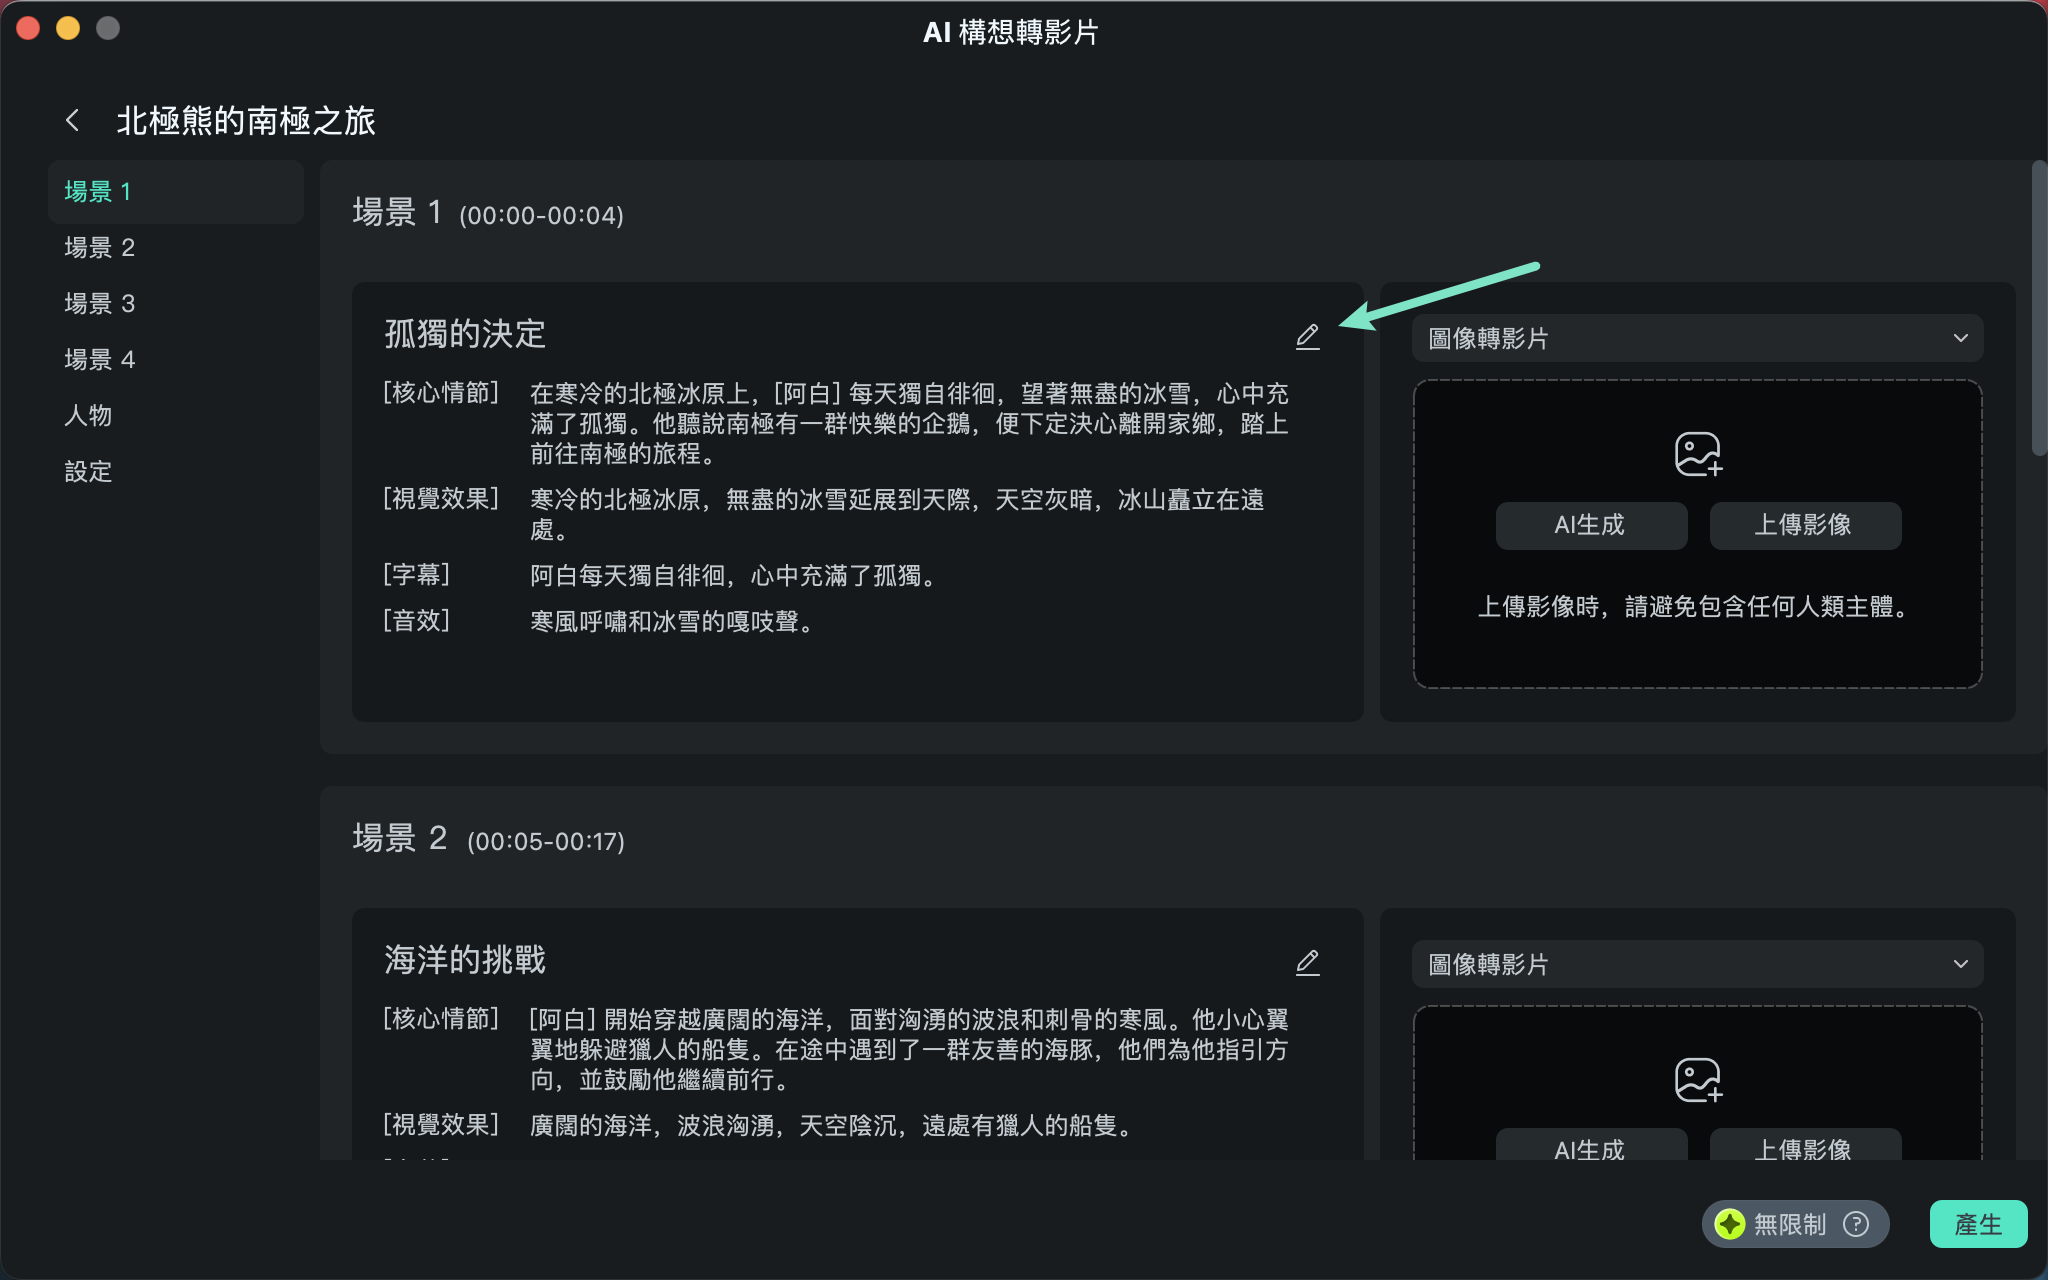The width and height of the screenshot is (2048, 1280).
Task: Close the window with red button
Action: coord(28,28)
